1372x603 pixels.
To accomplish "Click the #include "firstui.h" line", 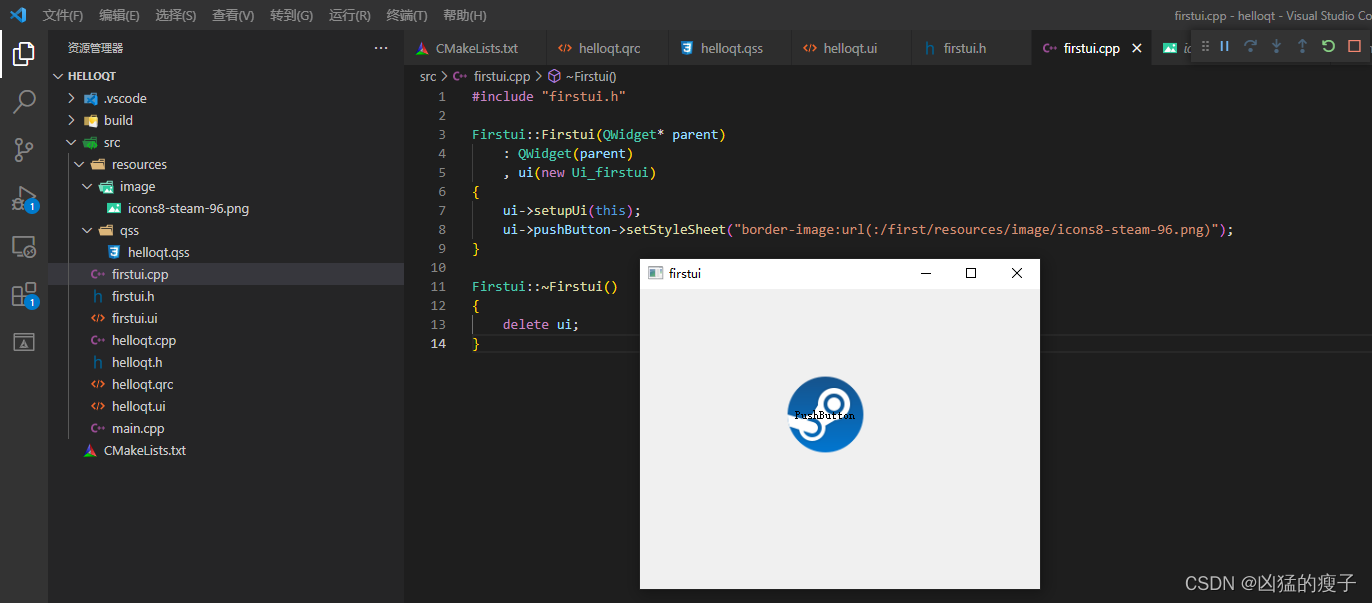I will coord(548,97).
